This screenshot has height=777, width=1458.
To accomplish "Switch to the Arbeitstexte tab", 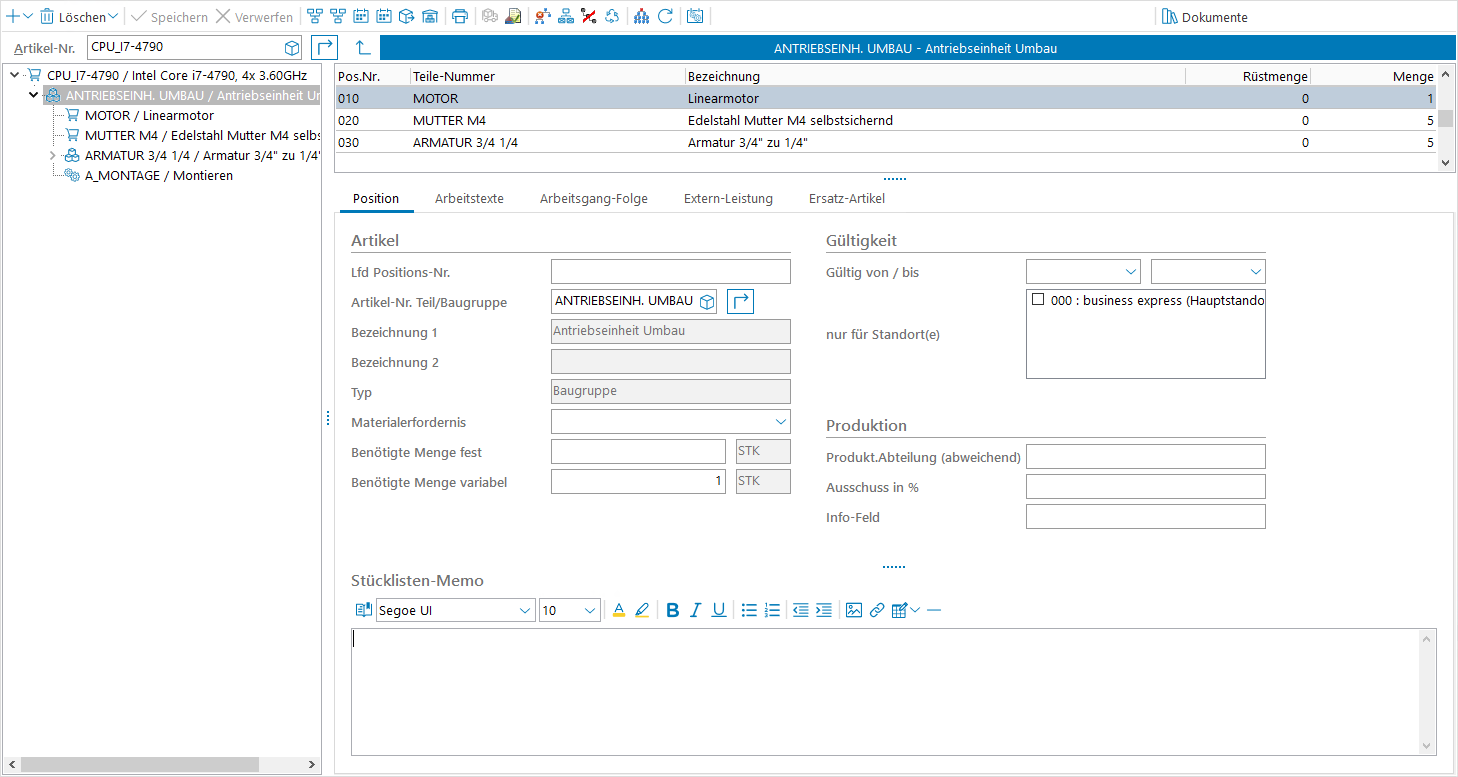I will coord(469,199).
